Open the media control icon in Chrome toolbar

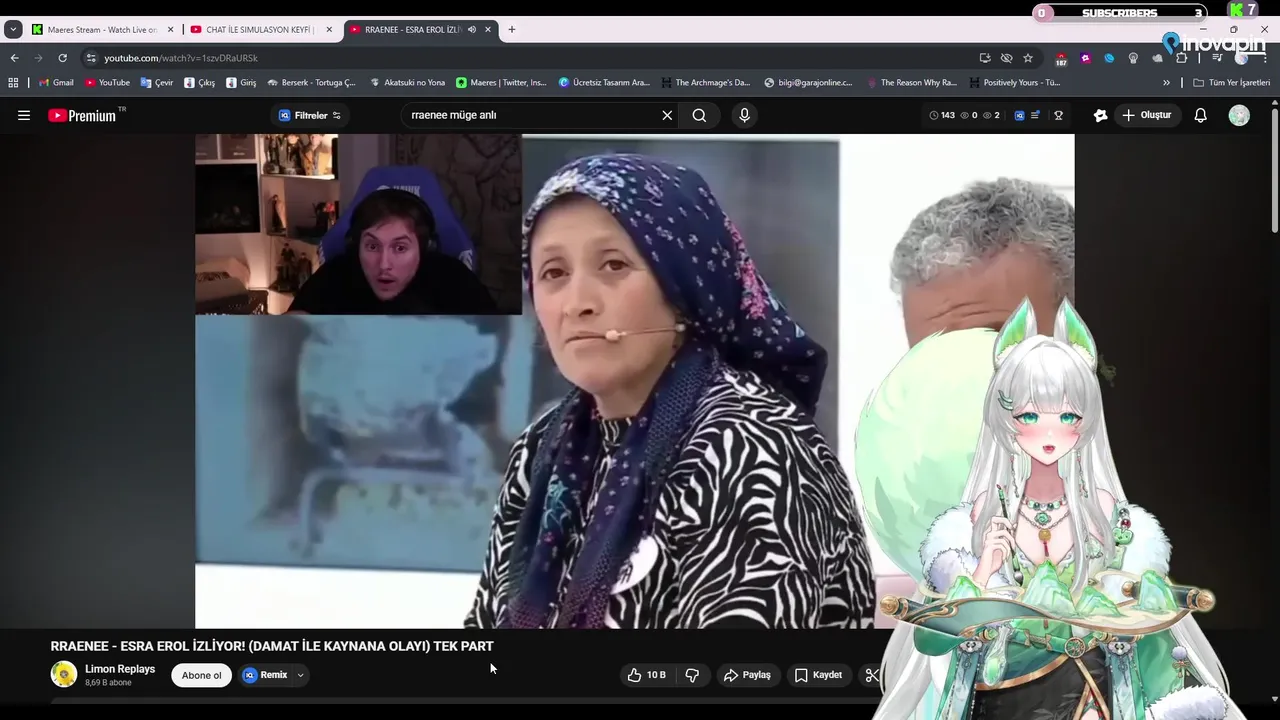1217,58
